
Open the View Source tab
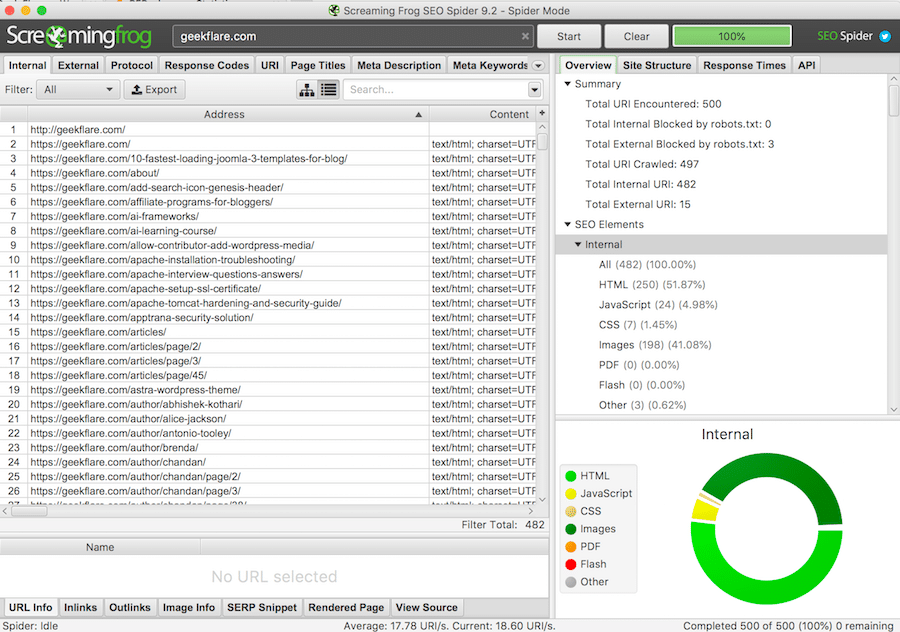pyautogui.click(x=426, y=607)
